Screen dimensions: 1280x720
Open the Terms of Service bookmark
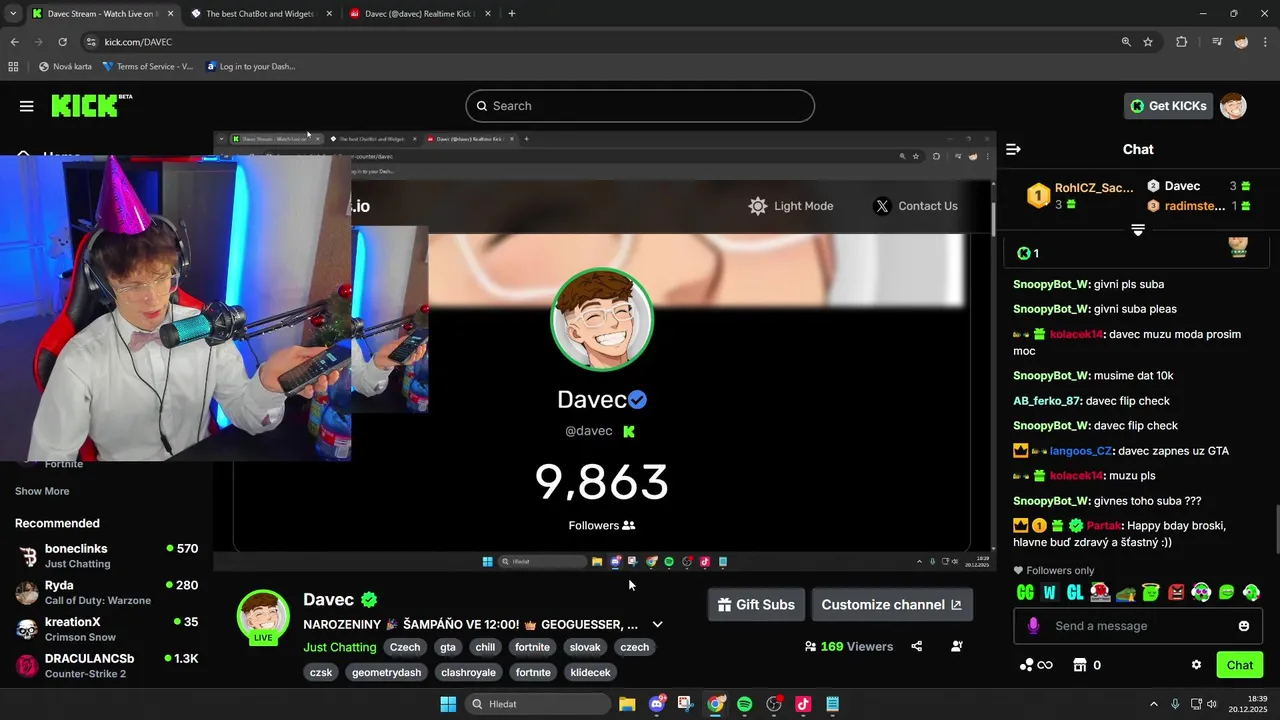(x=148, y=67)
